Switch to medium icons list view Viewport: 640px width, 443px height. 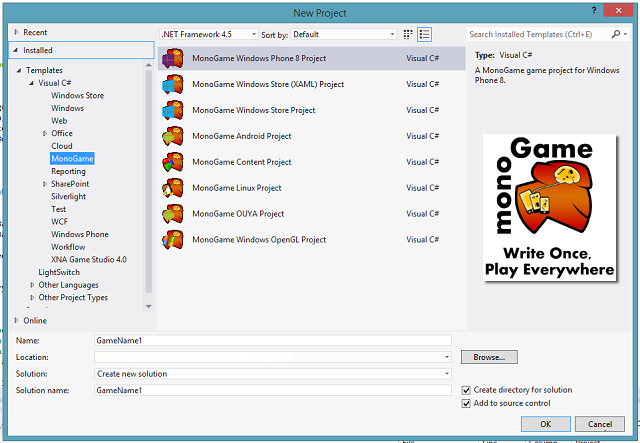pyautogui.click(x=424, y=34)
